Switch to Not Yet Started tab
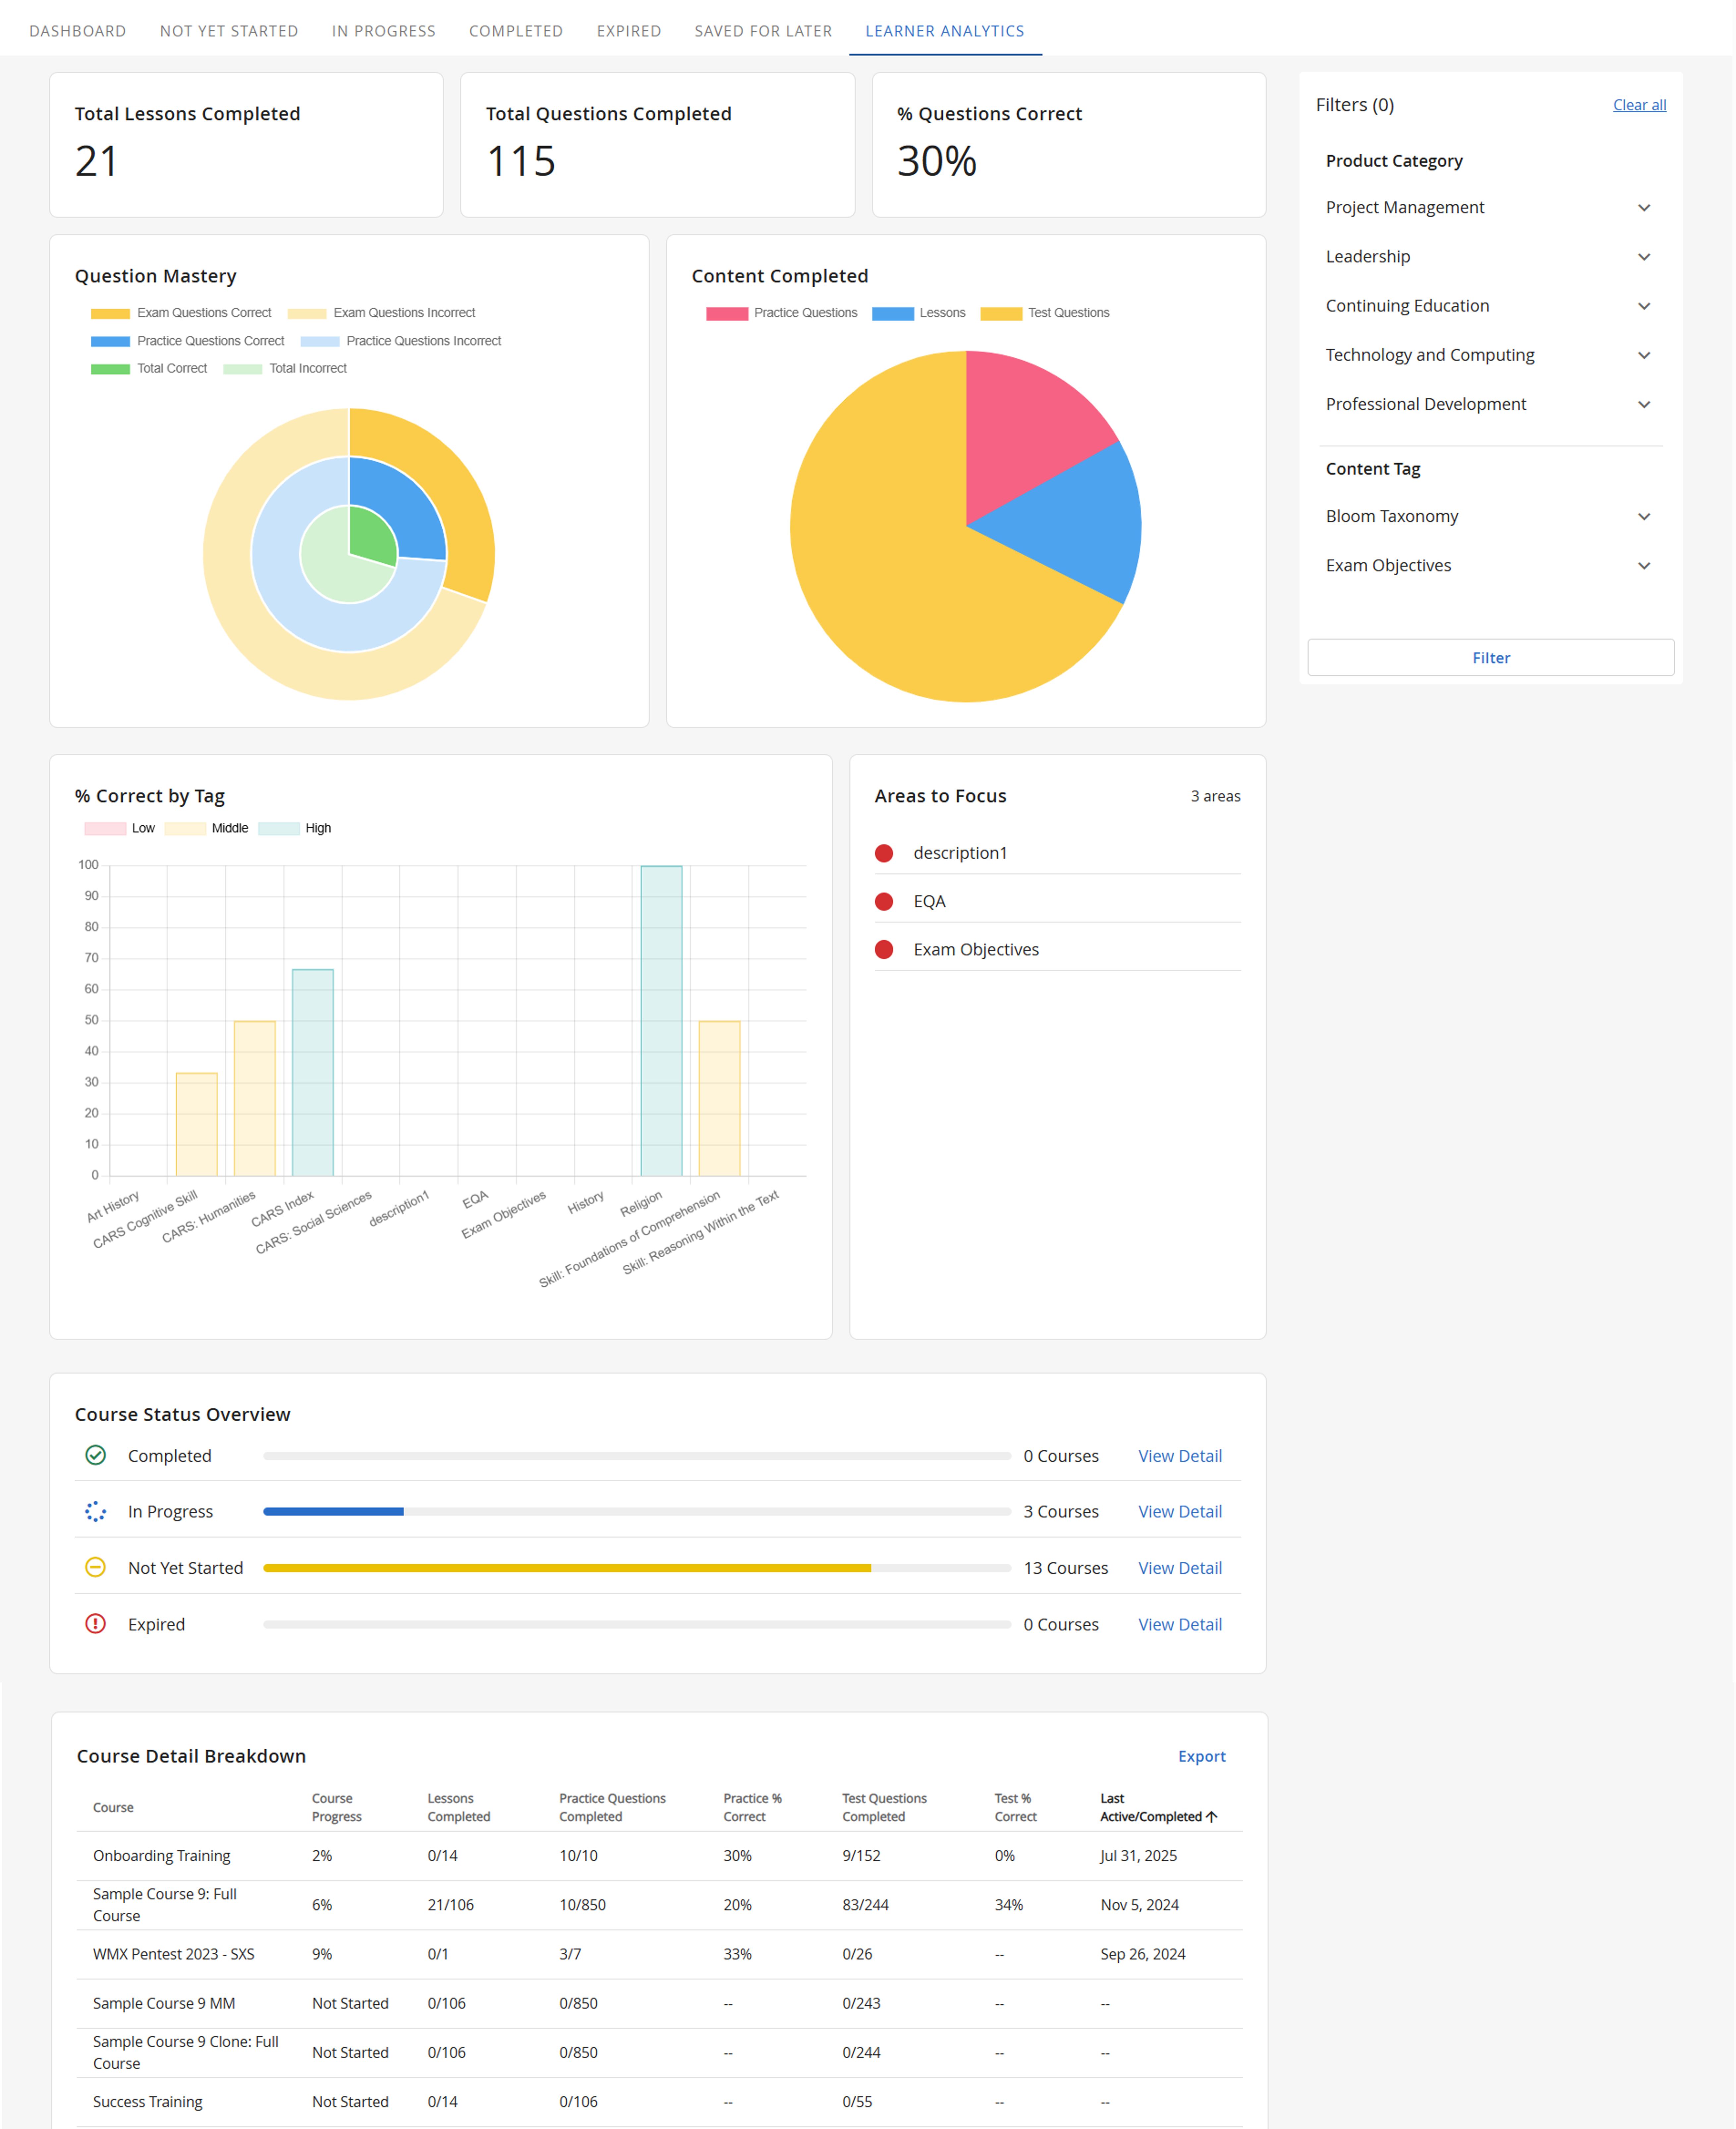1736x2129 pixels. click(x=229, y=31)
